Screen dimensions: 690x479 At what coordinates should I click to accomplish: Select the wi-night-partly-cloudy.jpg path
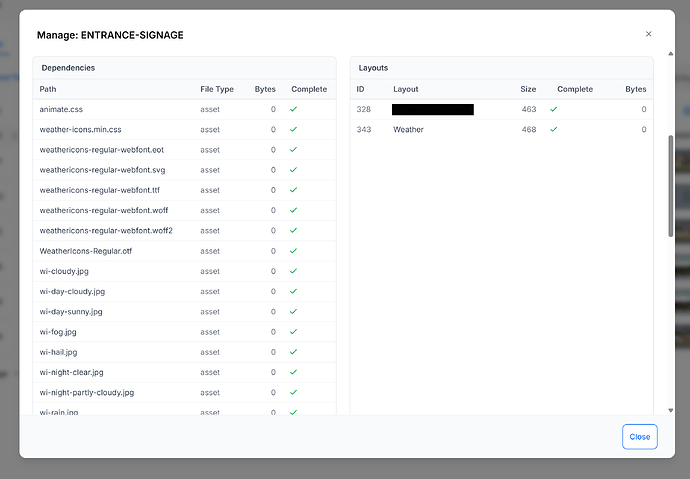87,392
